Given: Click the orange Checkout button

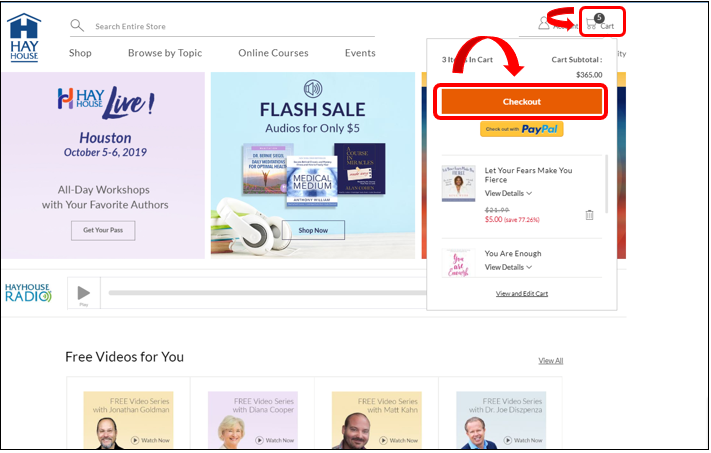Looking at the screenshot, I should 521,102.
